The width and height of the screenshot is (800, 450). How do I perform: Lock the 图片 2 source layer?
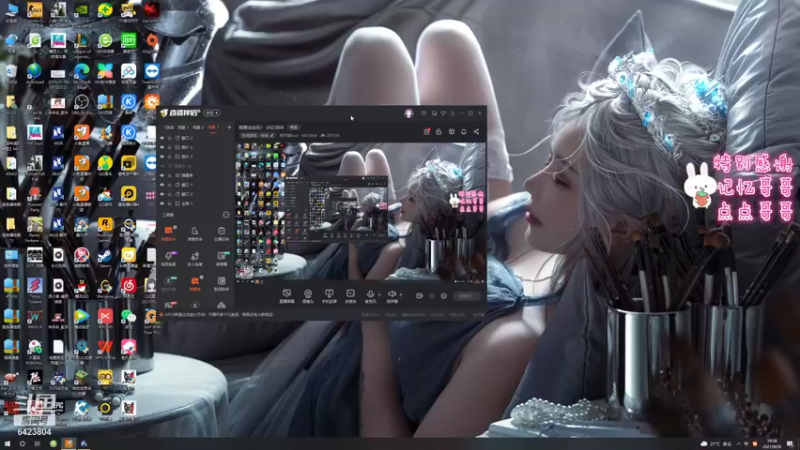pyautogui.click(x=169, y=147)
